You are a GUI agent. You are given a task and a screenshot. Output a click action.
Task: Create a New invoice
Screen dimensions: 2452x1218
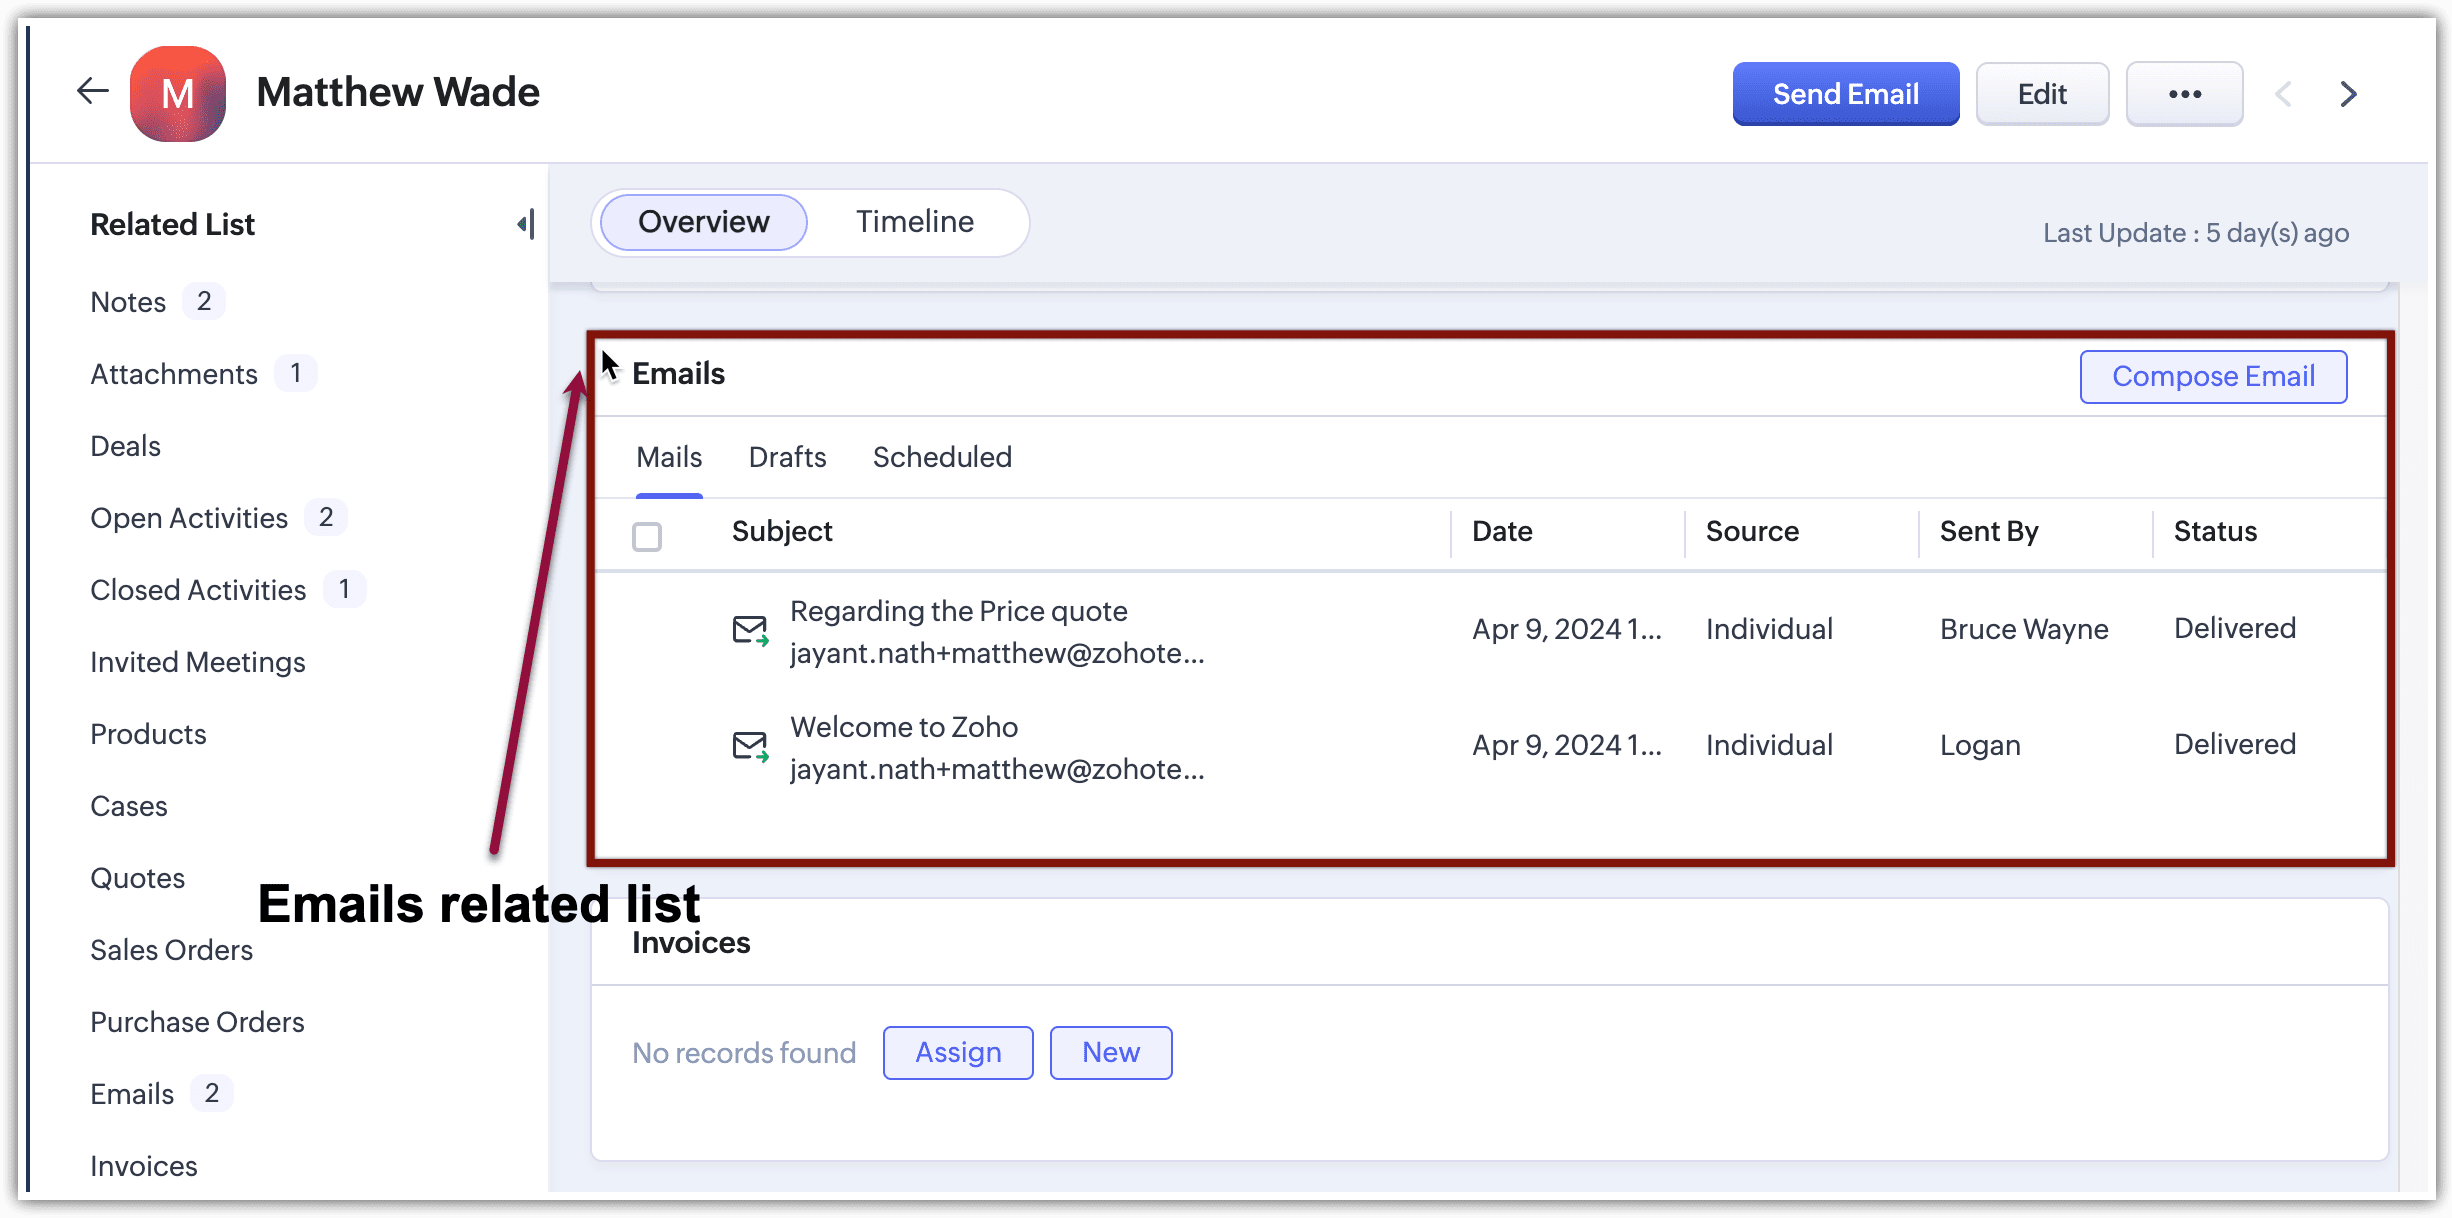1110,1053
